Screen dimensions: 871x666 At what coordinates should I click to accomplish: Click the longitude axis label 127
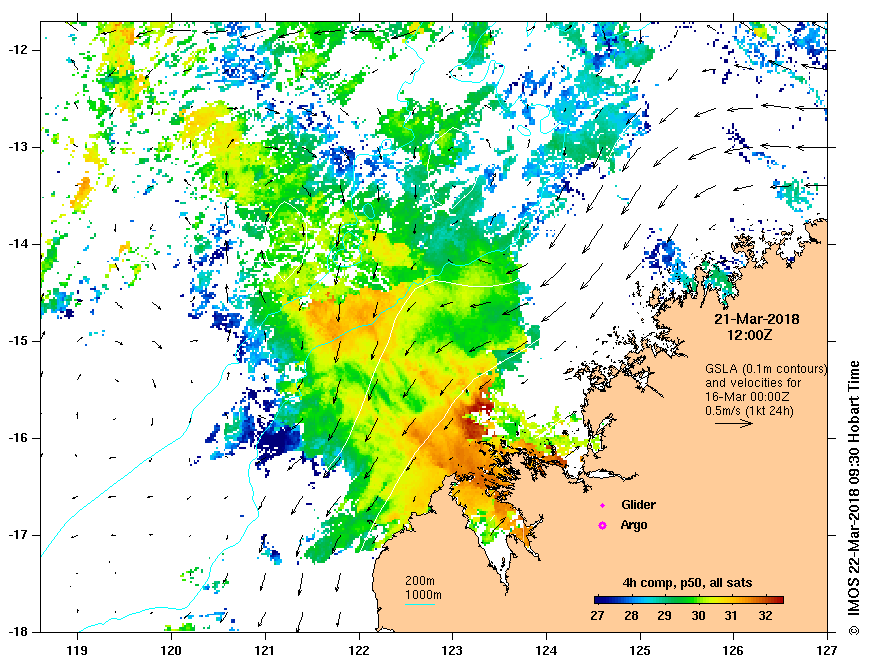click(827, 650)
